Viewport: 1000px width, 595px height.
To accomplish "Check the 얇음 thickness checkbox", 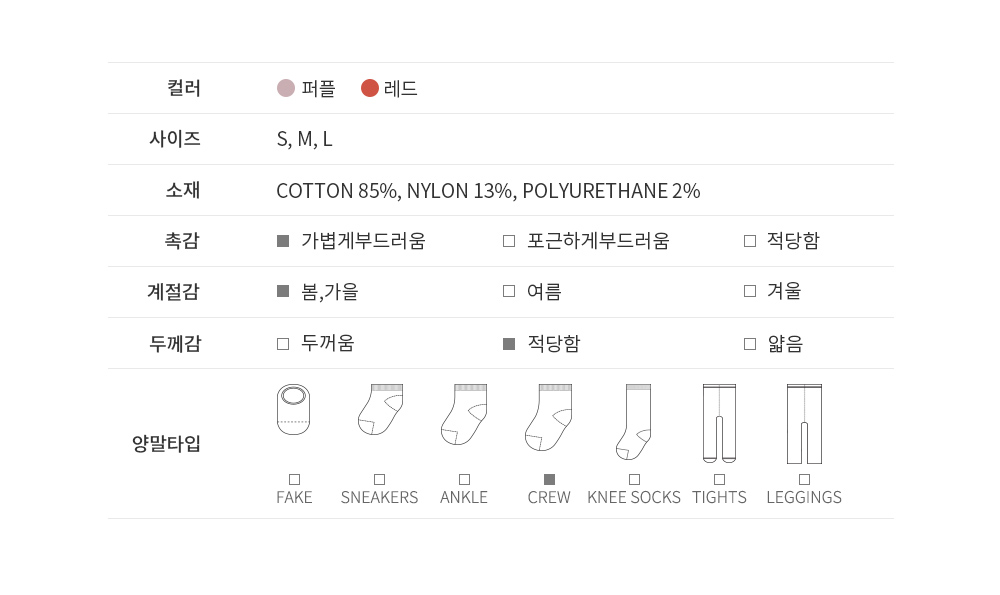I will coord(750,344).
